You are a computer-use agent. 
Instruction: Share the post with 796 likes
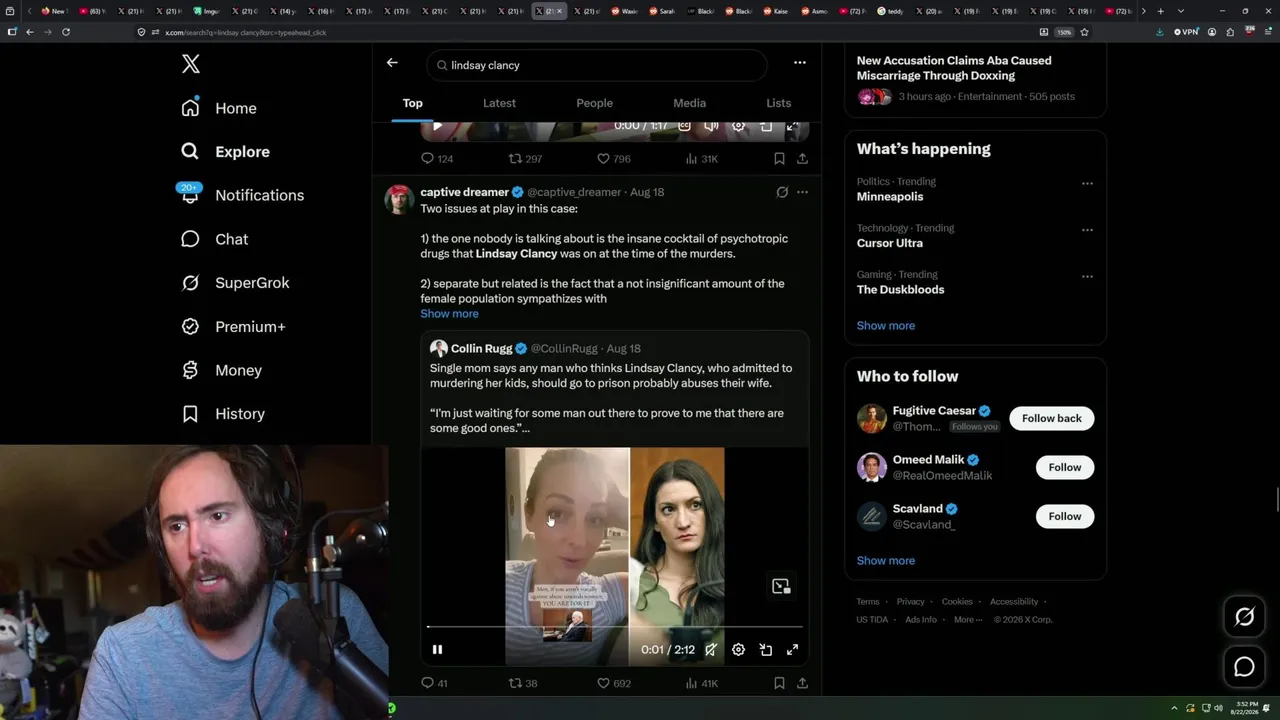point(802,159)
